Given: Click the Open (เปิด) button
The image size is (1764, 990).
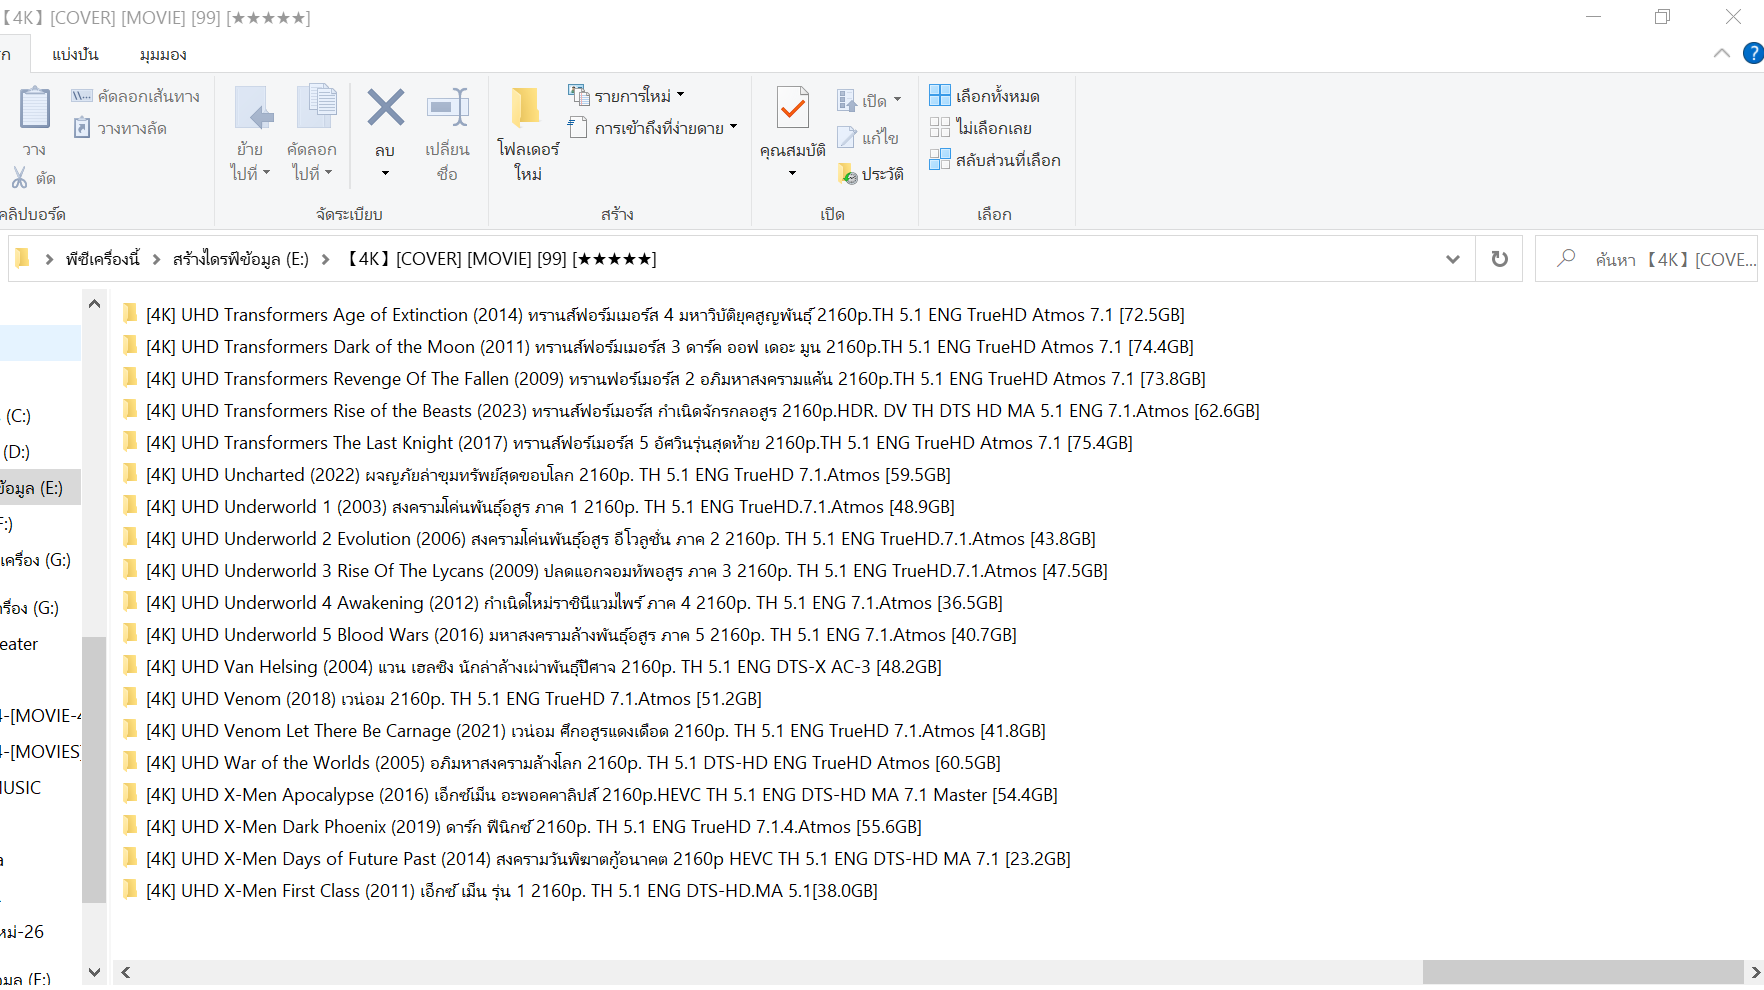Looking at the screenshot, I should (x=868, y=100).
